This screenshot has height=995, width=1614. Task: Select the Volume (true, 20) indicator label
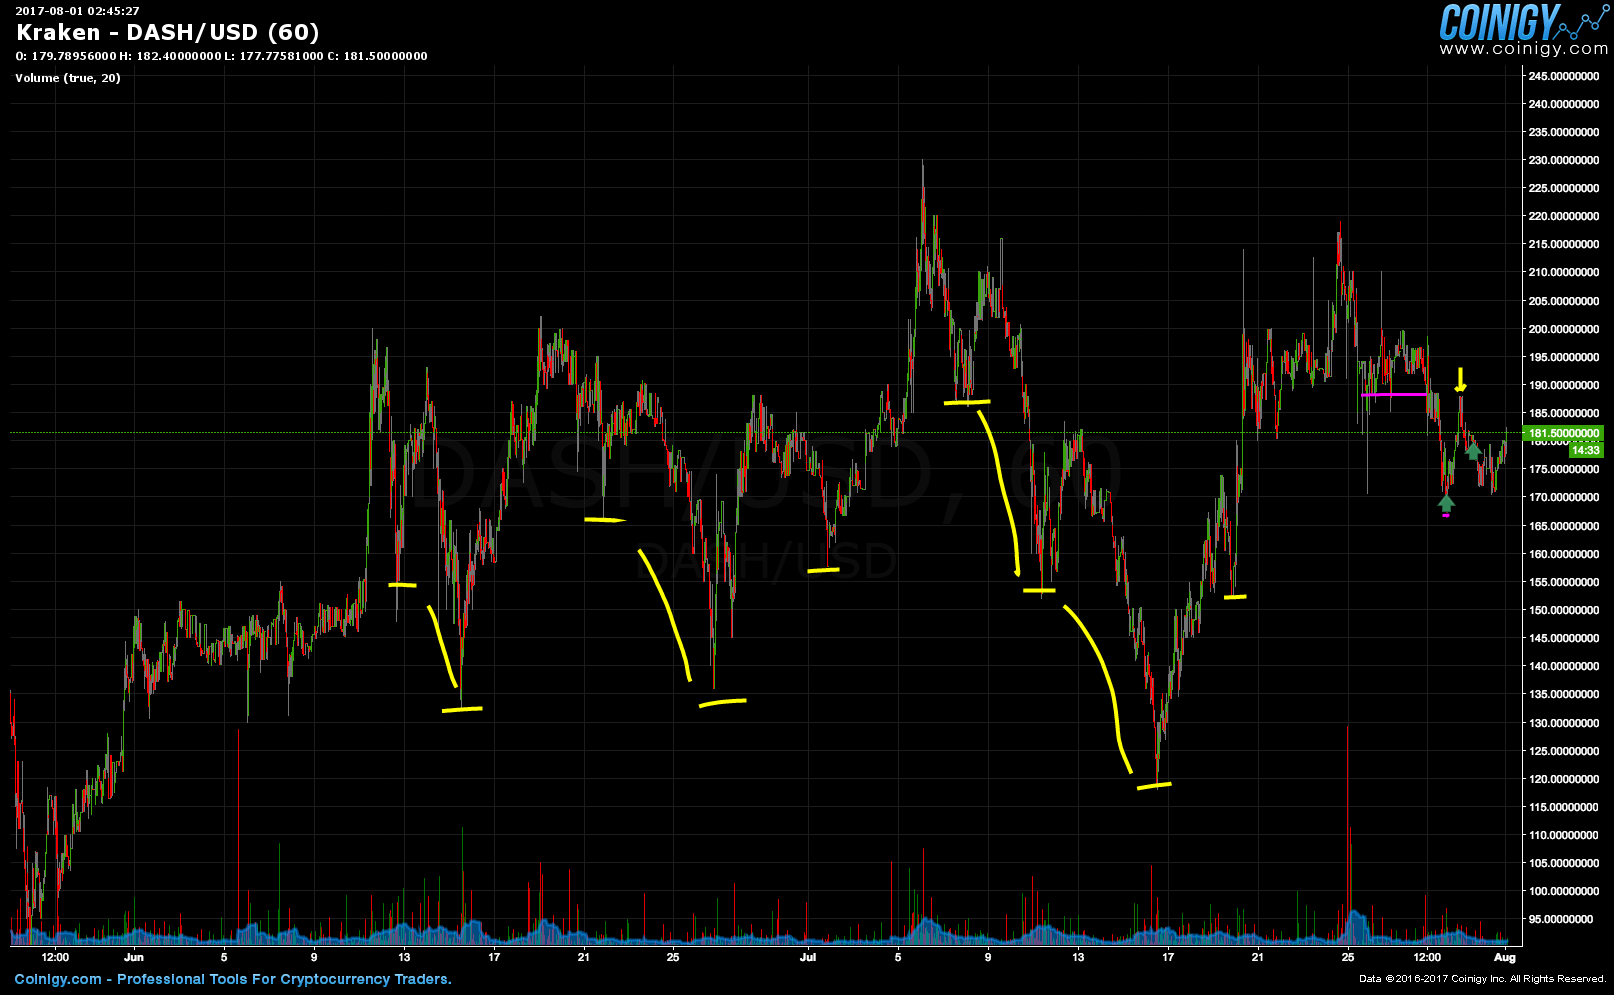[x=67, y=78]
